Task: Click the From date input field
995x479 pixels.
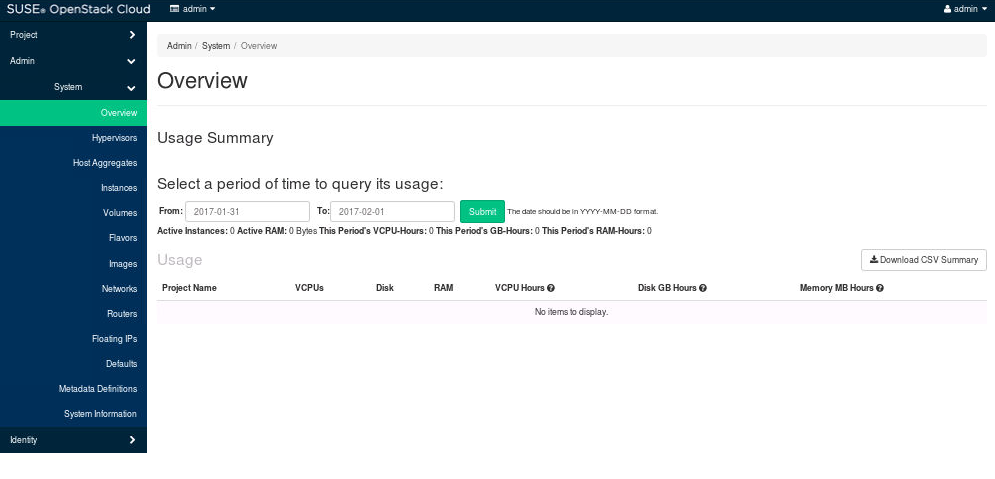Action: tap(247, 212)
